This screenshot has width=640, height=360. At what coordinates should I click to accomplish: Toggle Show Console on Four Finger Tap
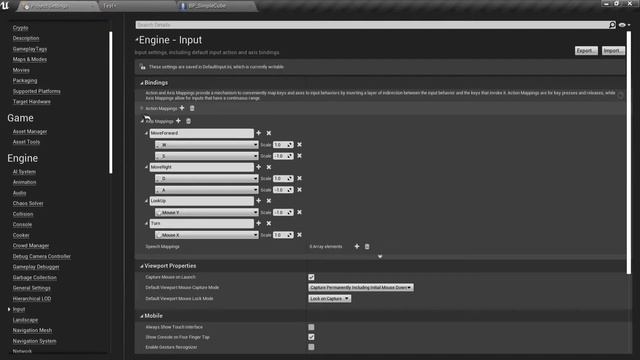click(311, 337)
